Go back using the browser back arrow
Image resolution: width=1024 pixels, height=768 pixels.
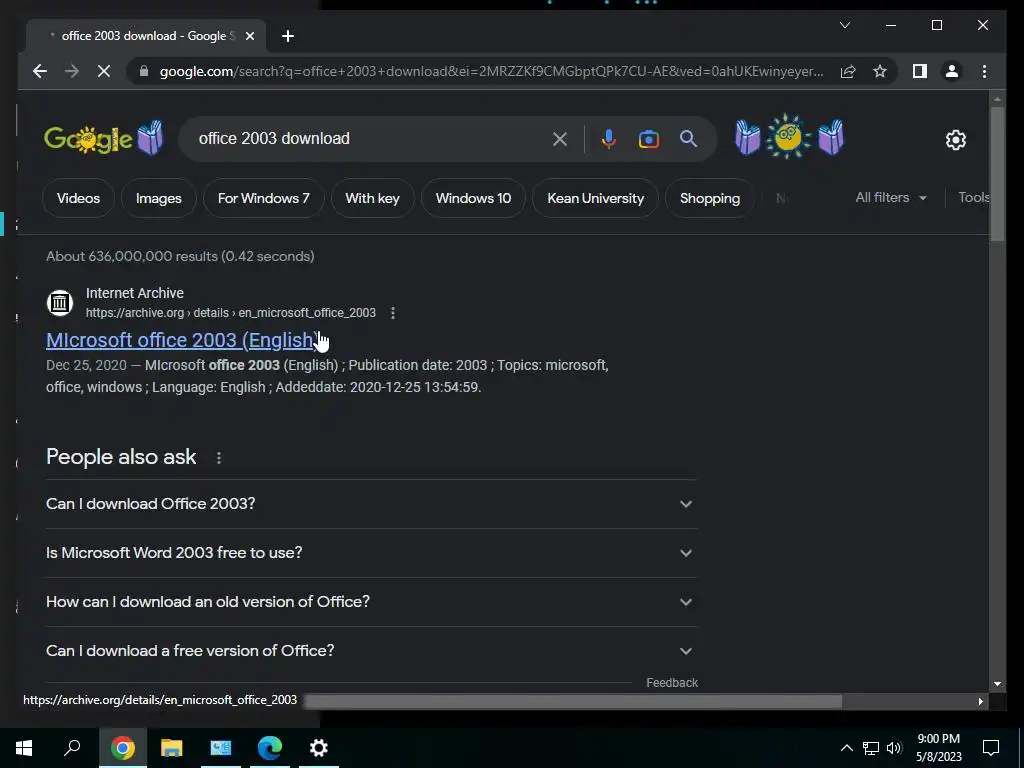40,71
